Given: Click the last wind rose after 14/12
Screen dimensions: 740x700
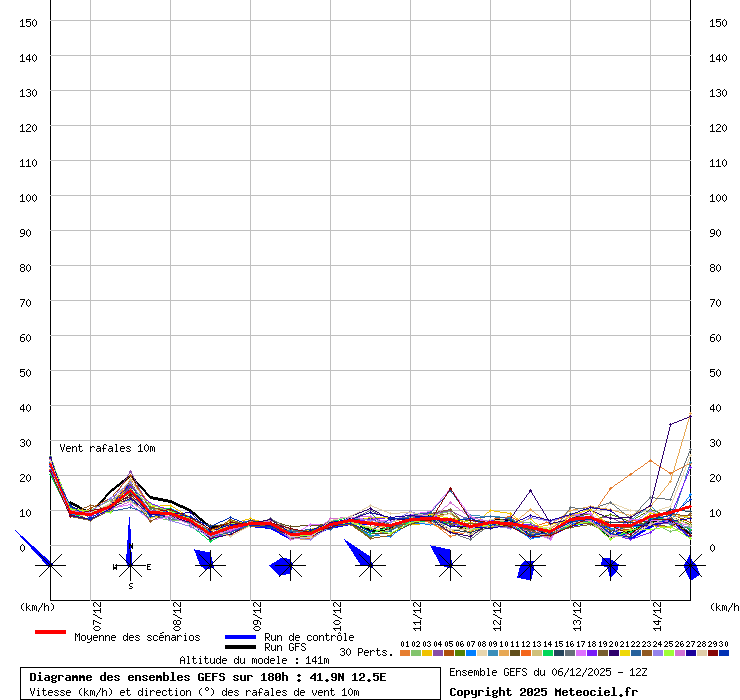Looking at the screenshot, I should 690,567.
